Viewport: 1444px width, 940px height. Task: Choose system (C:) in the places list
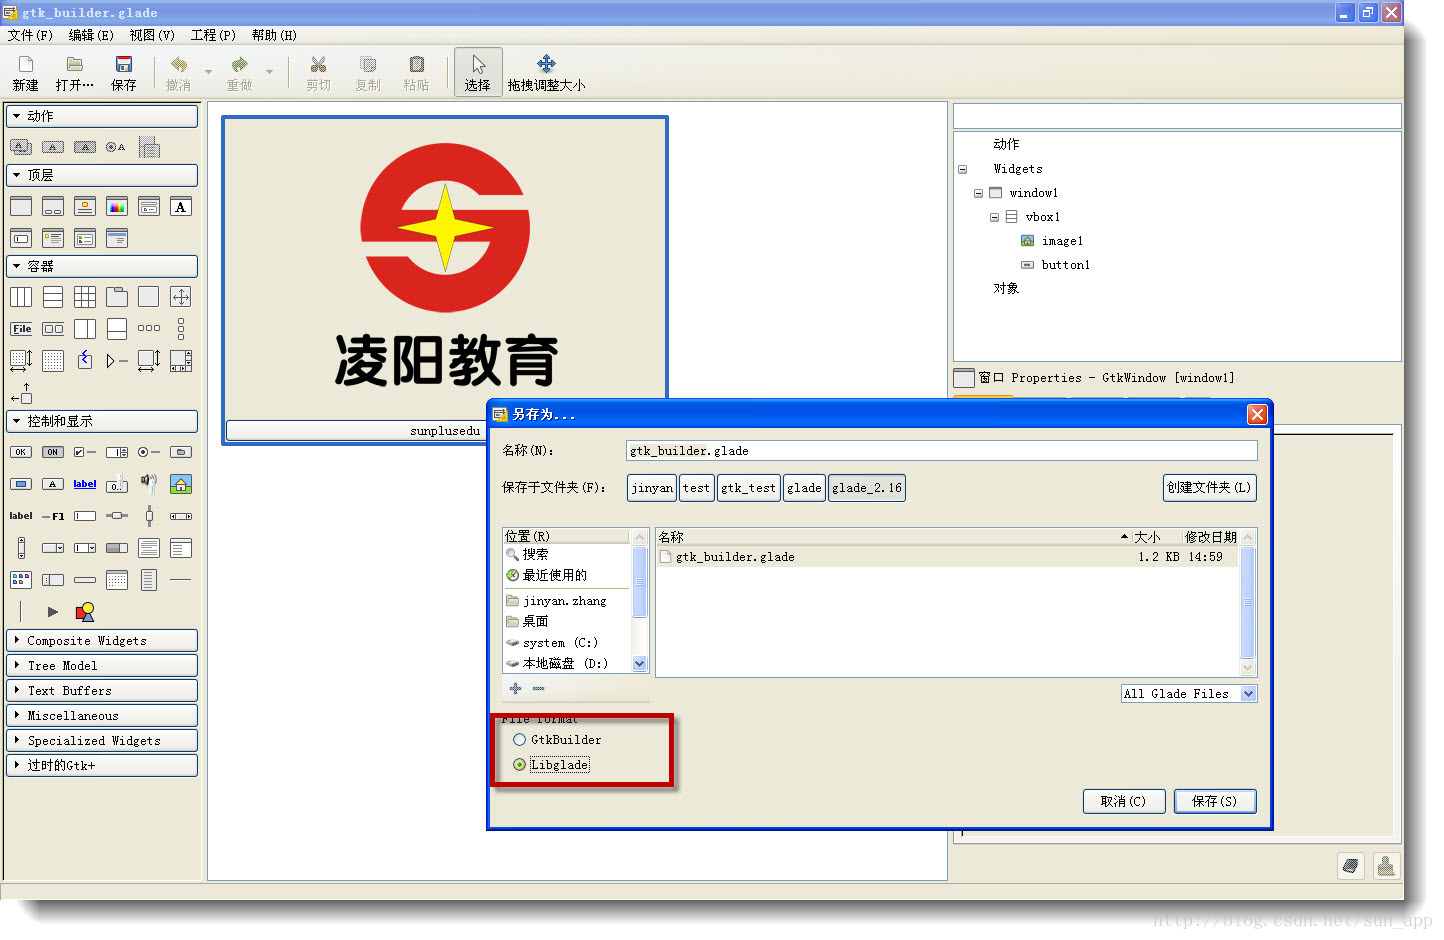tap(560, 643)
